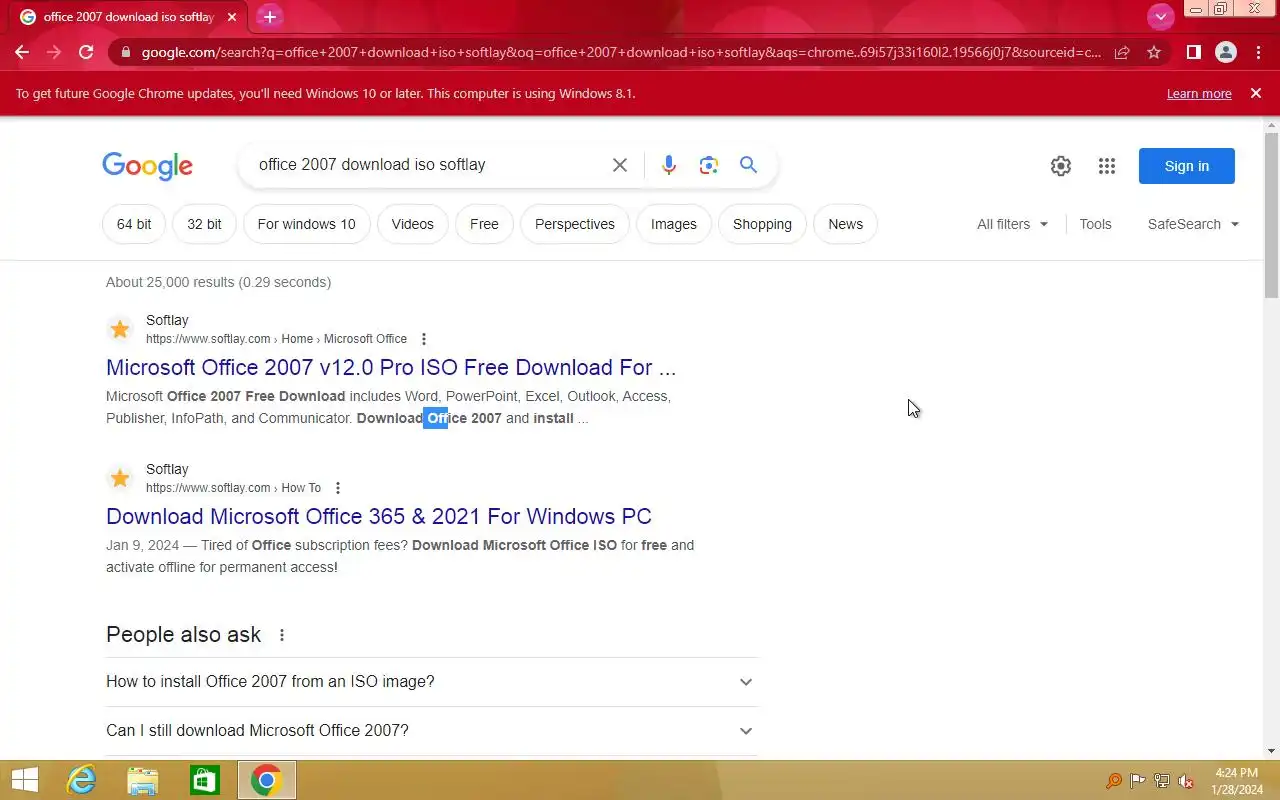Switch to News results
The height and width of the screenshot is (800, 1280).
point(845,224)
